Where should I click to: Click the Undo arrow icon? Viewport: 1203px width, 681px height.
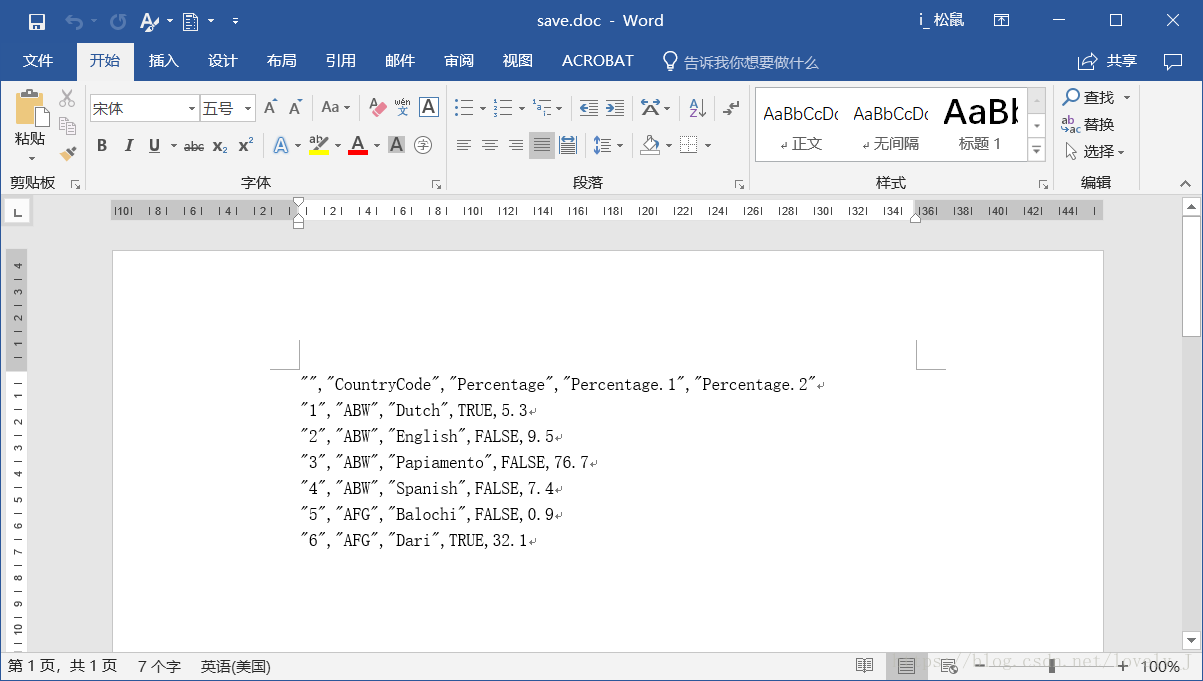(x=74, y=21)
